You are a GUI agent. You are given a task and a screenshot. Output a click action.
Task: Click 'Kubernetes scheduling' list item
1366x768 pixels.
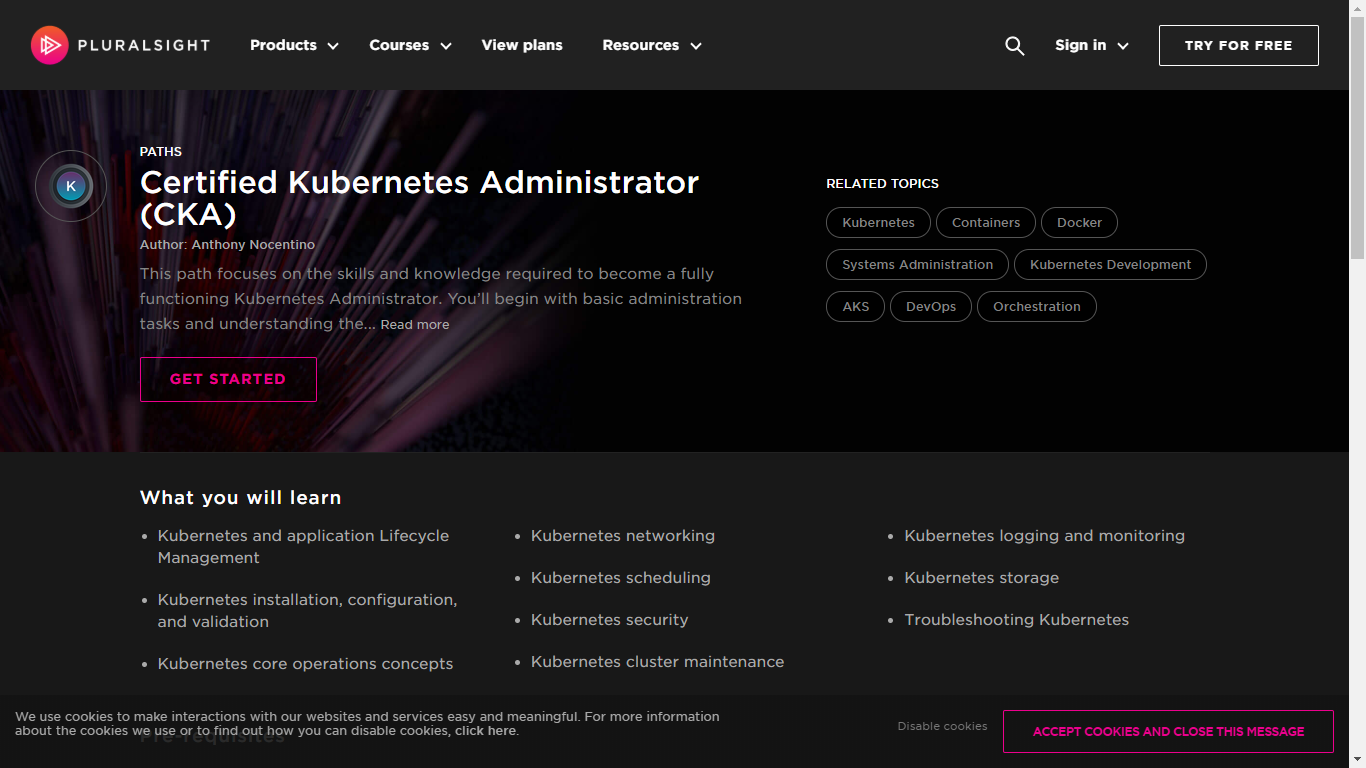(x=621, y=578)
